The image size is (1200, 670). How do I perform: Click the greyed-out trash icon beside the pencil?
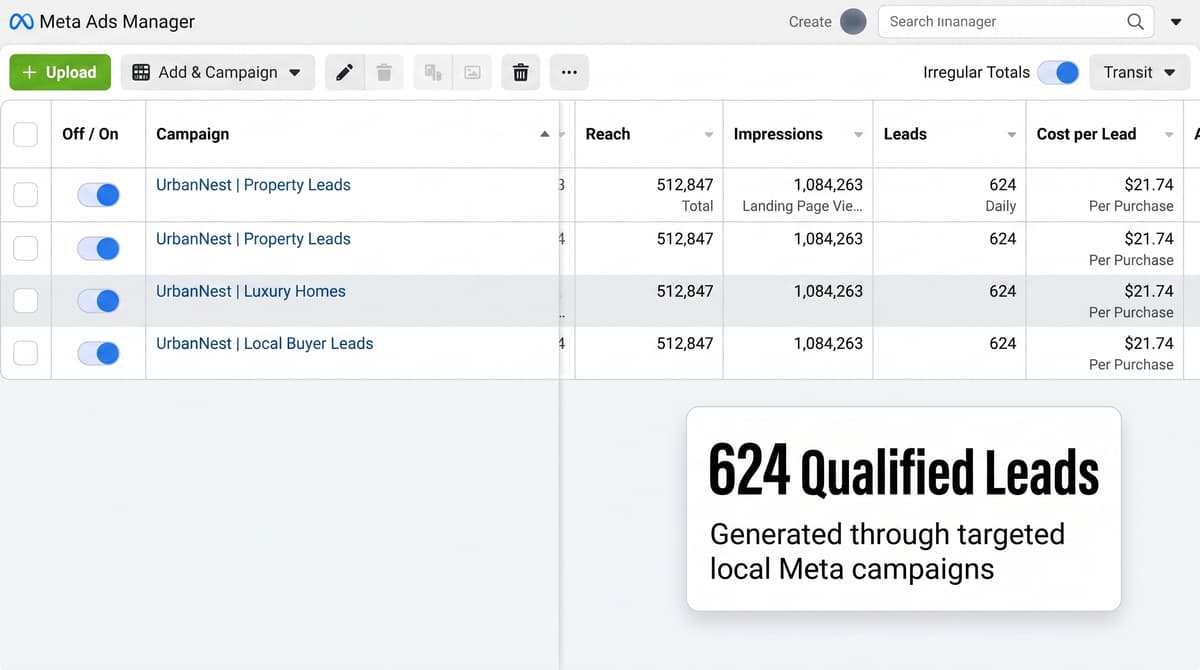click(x=384, y=72)
